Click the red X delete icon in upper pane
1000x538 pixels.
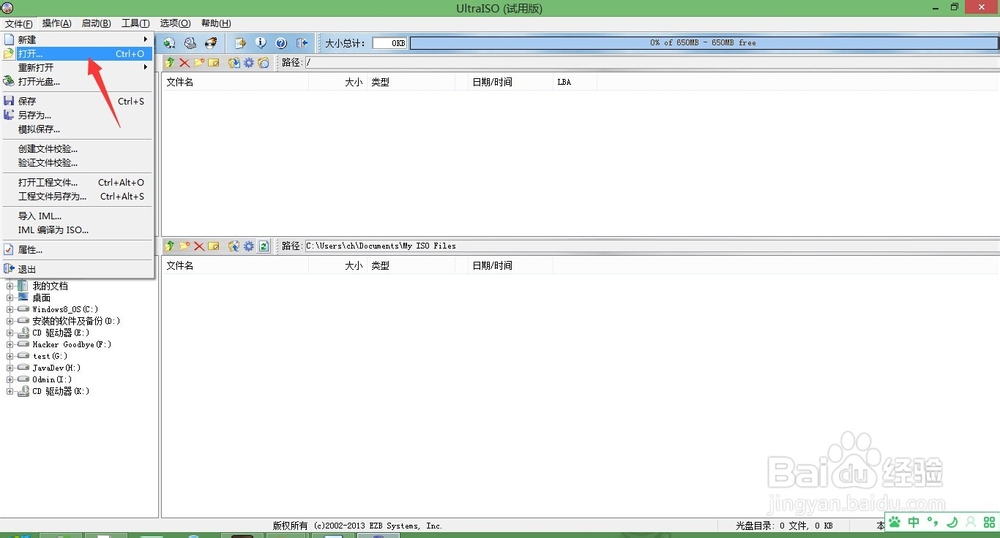pos(184,62)
